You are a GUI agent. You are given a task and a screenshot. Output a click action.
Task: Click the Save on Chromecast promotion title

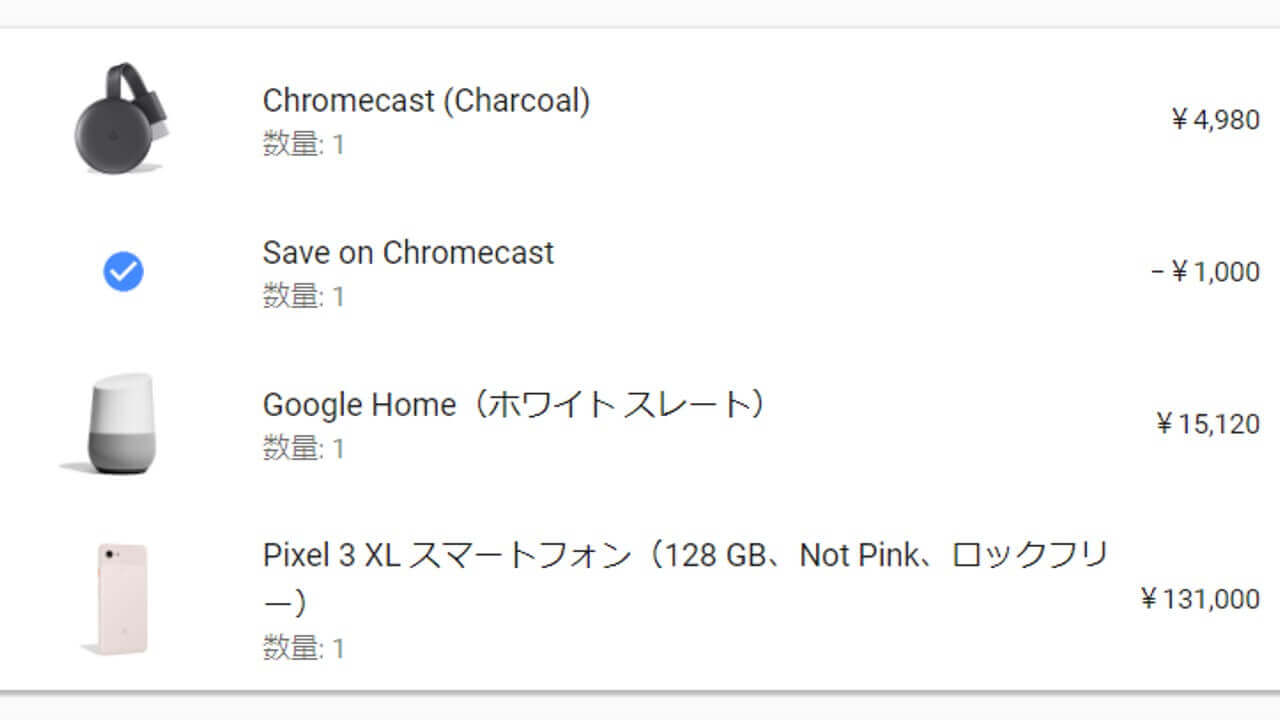click(x=408, y=253)
